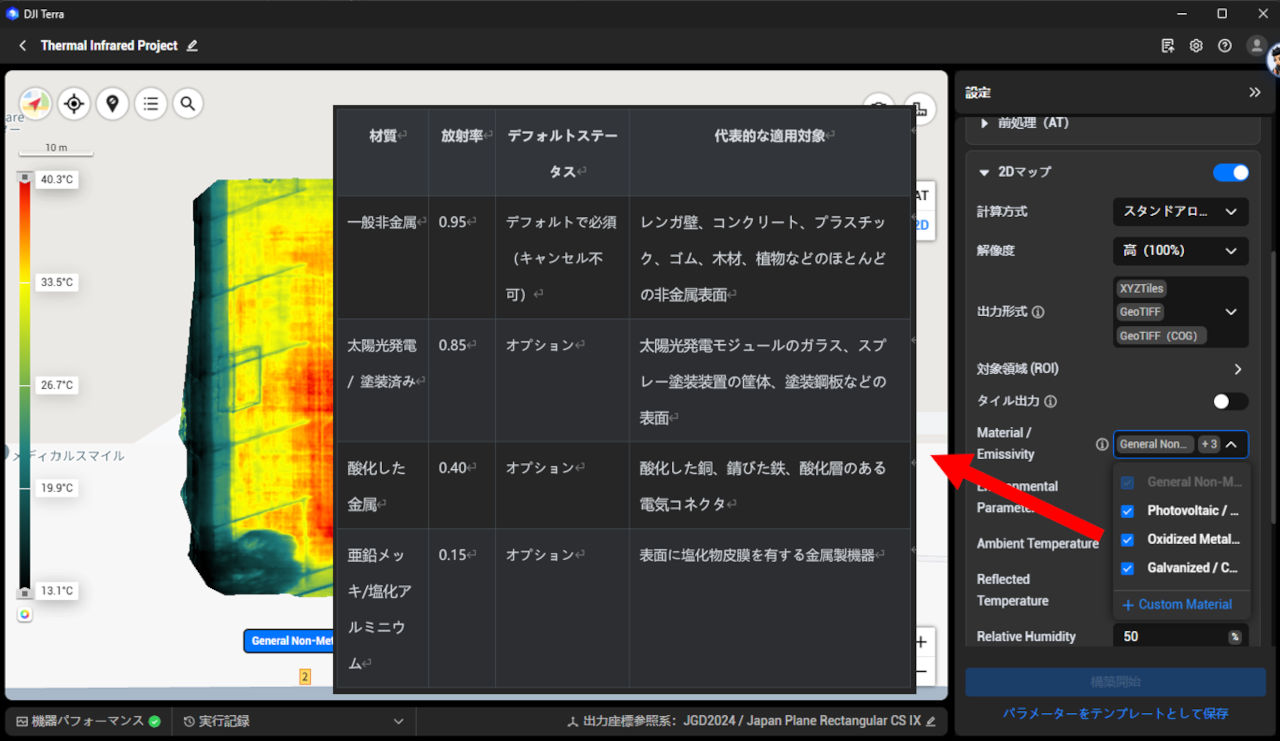Image resolution: width=1280 pixels, height=741 pixels.
Task: Zoom in the map with the plus button
Action: click(921, 642)
